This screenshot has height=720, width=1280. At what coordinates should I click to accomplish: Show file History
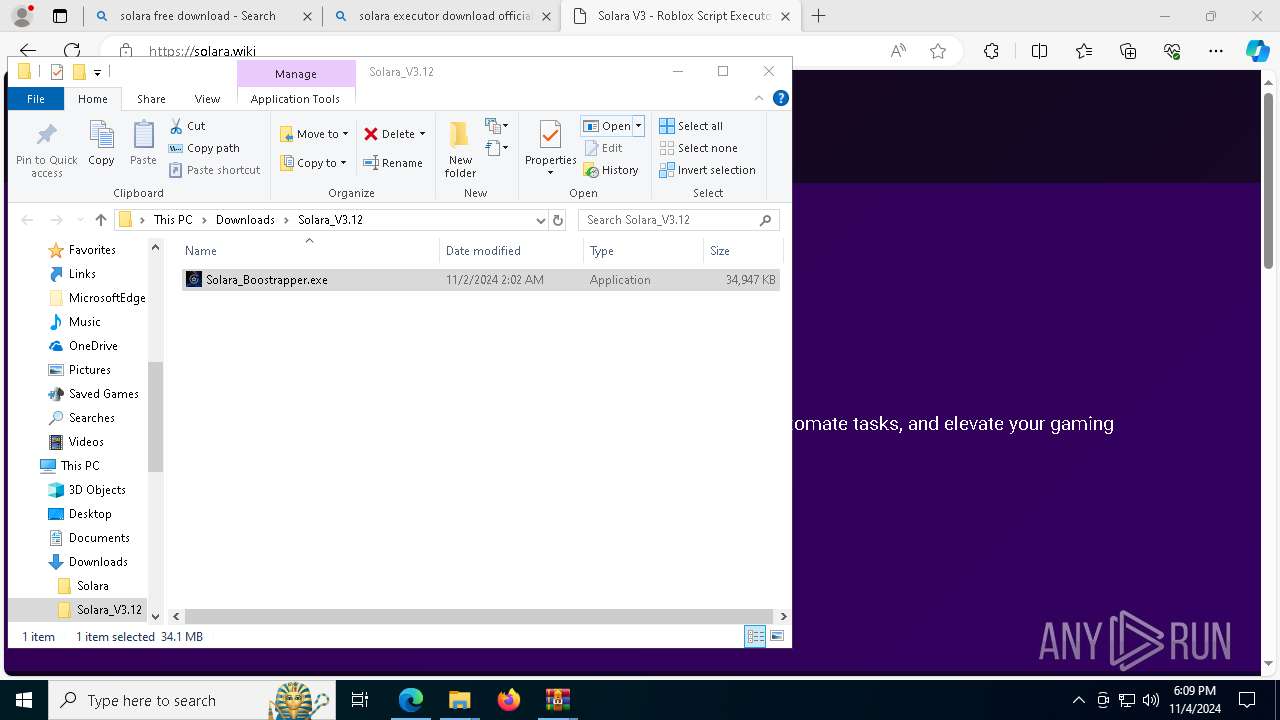[611, 170]
